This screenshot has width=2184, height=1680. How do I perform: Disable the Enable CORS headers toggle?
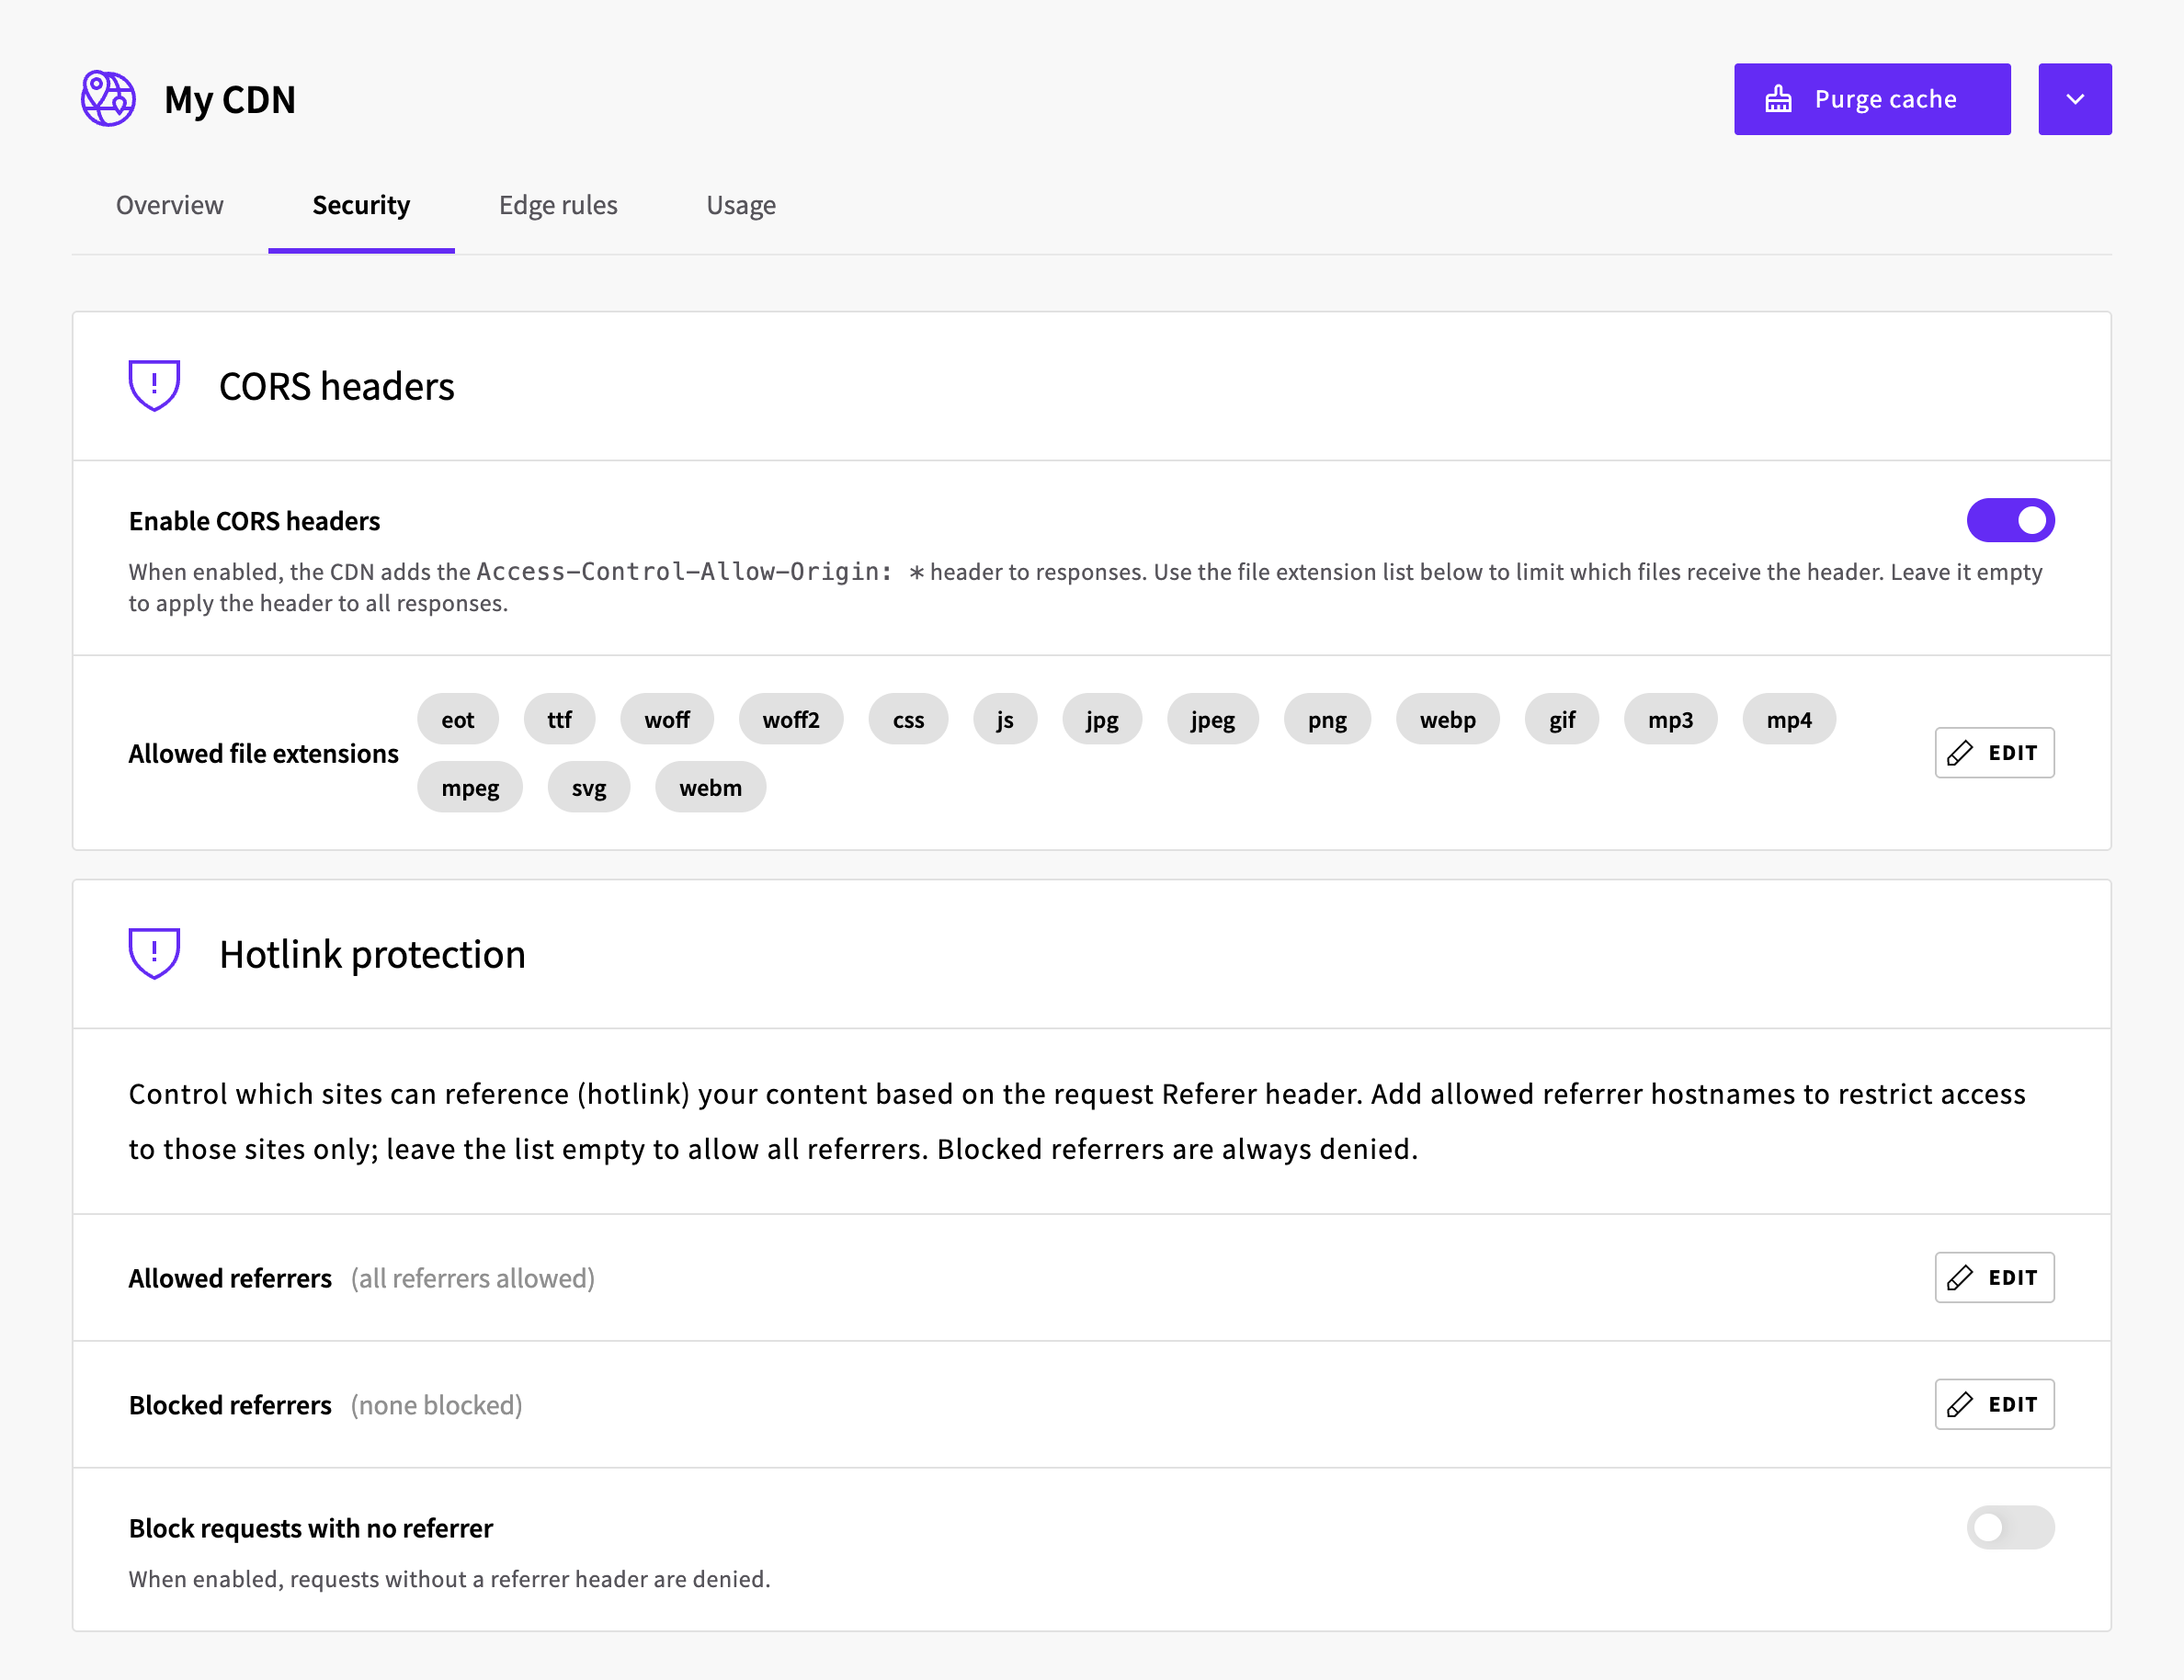(x=2010, y=520)
